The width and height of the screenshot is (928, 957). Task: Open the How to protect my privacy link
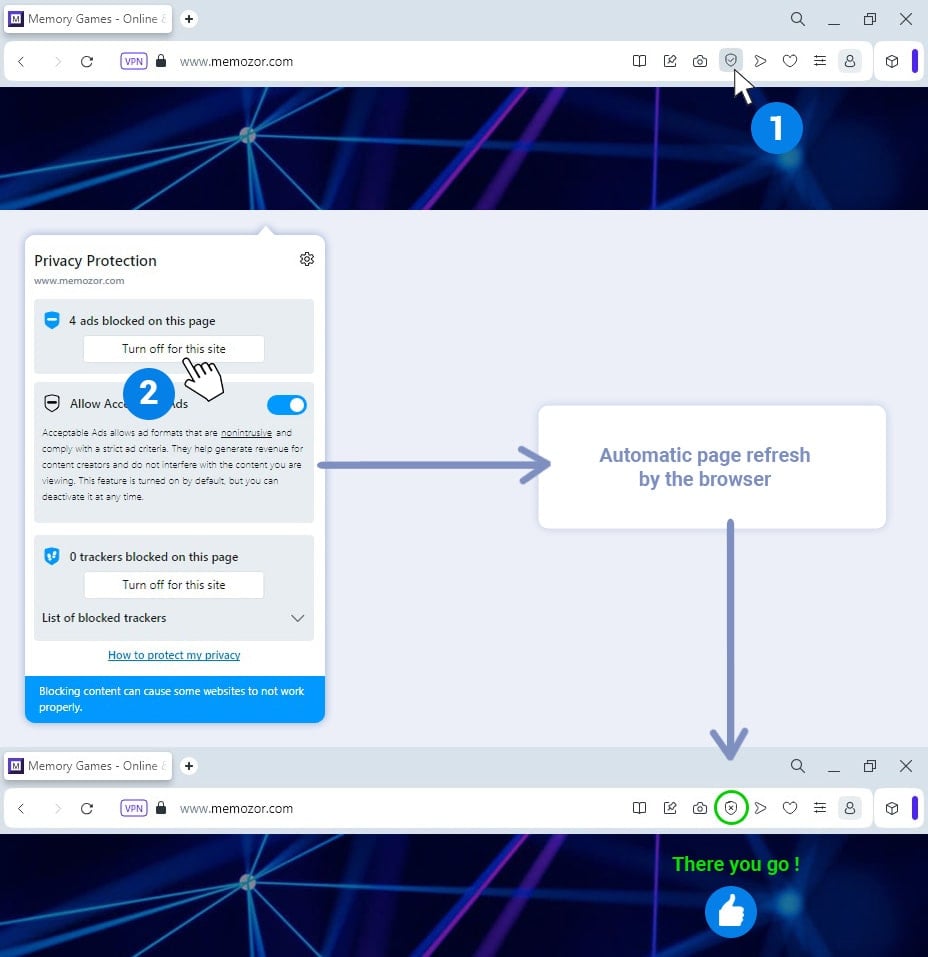click(x=174, y=655)
